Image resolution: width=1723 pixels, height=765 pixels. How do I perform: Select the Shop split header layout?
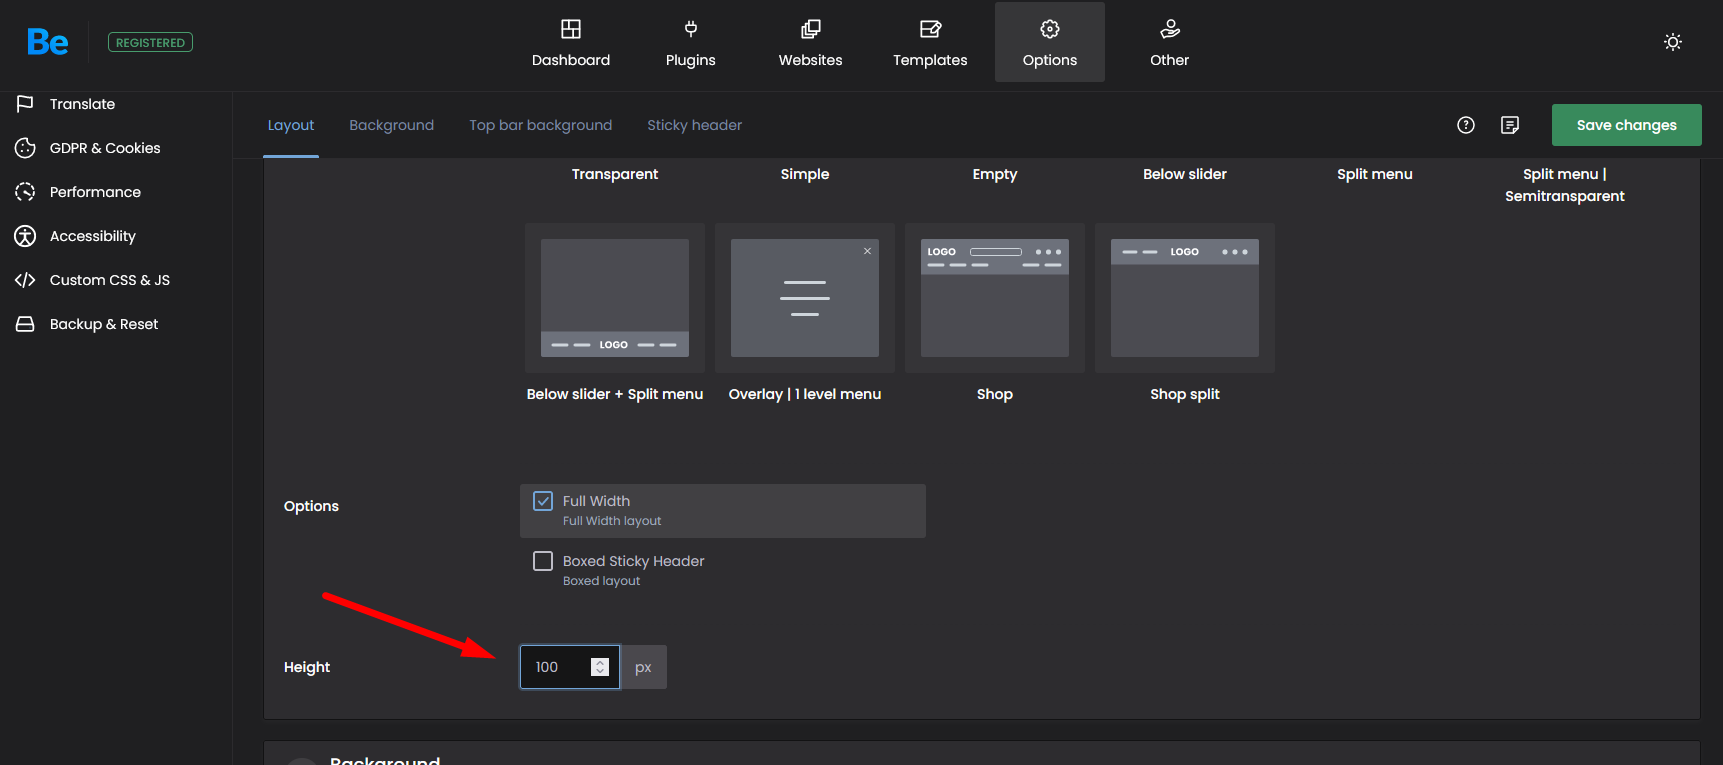coord(1185,298)
